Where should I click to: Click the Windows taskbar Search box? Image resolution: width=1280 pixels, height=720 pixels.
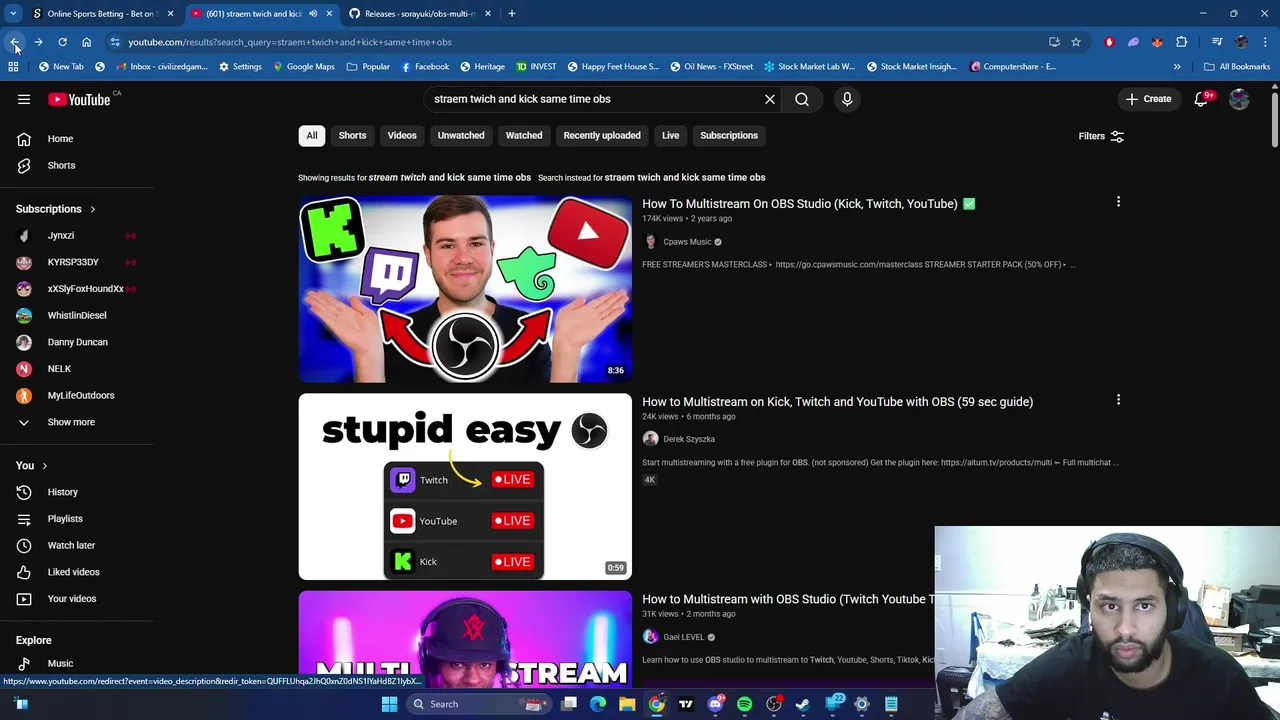pyautogui.click(x=480, y=704)
